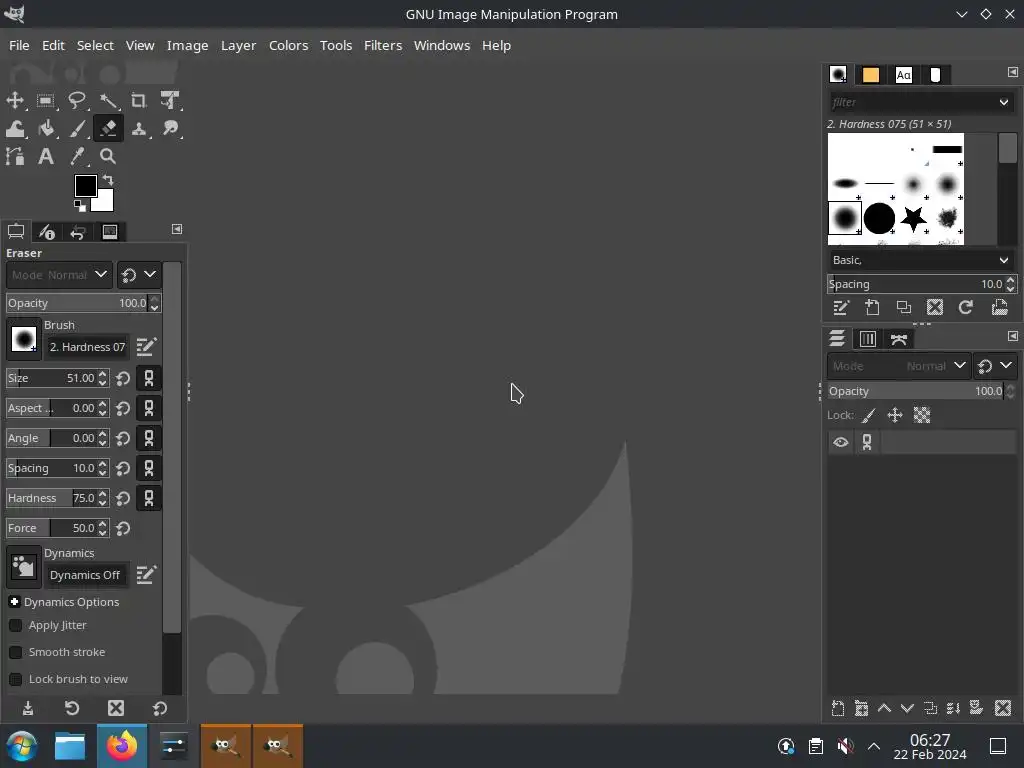
Task: Create a new brush in Brushes panel
Action: pos(872,307)
